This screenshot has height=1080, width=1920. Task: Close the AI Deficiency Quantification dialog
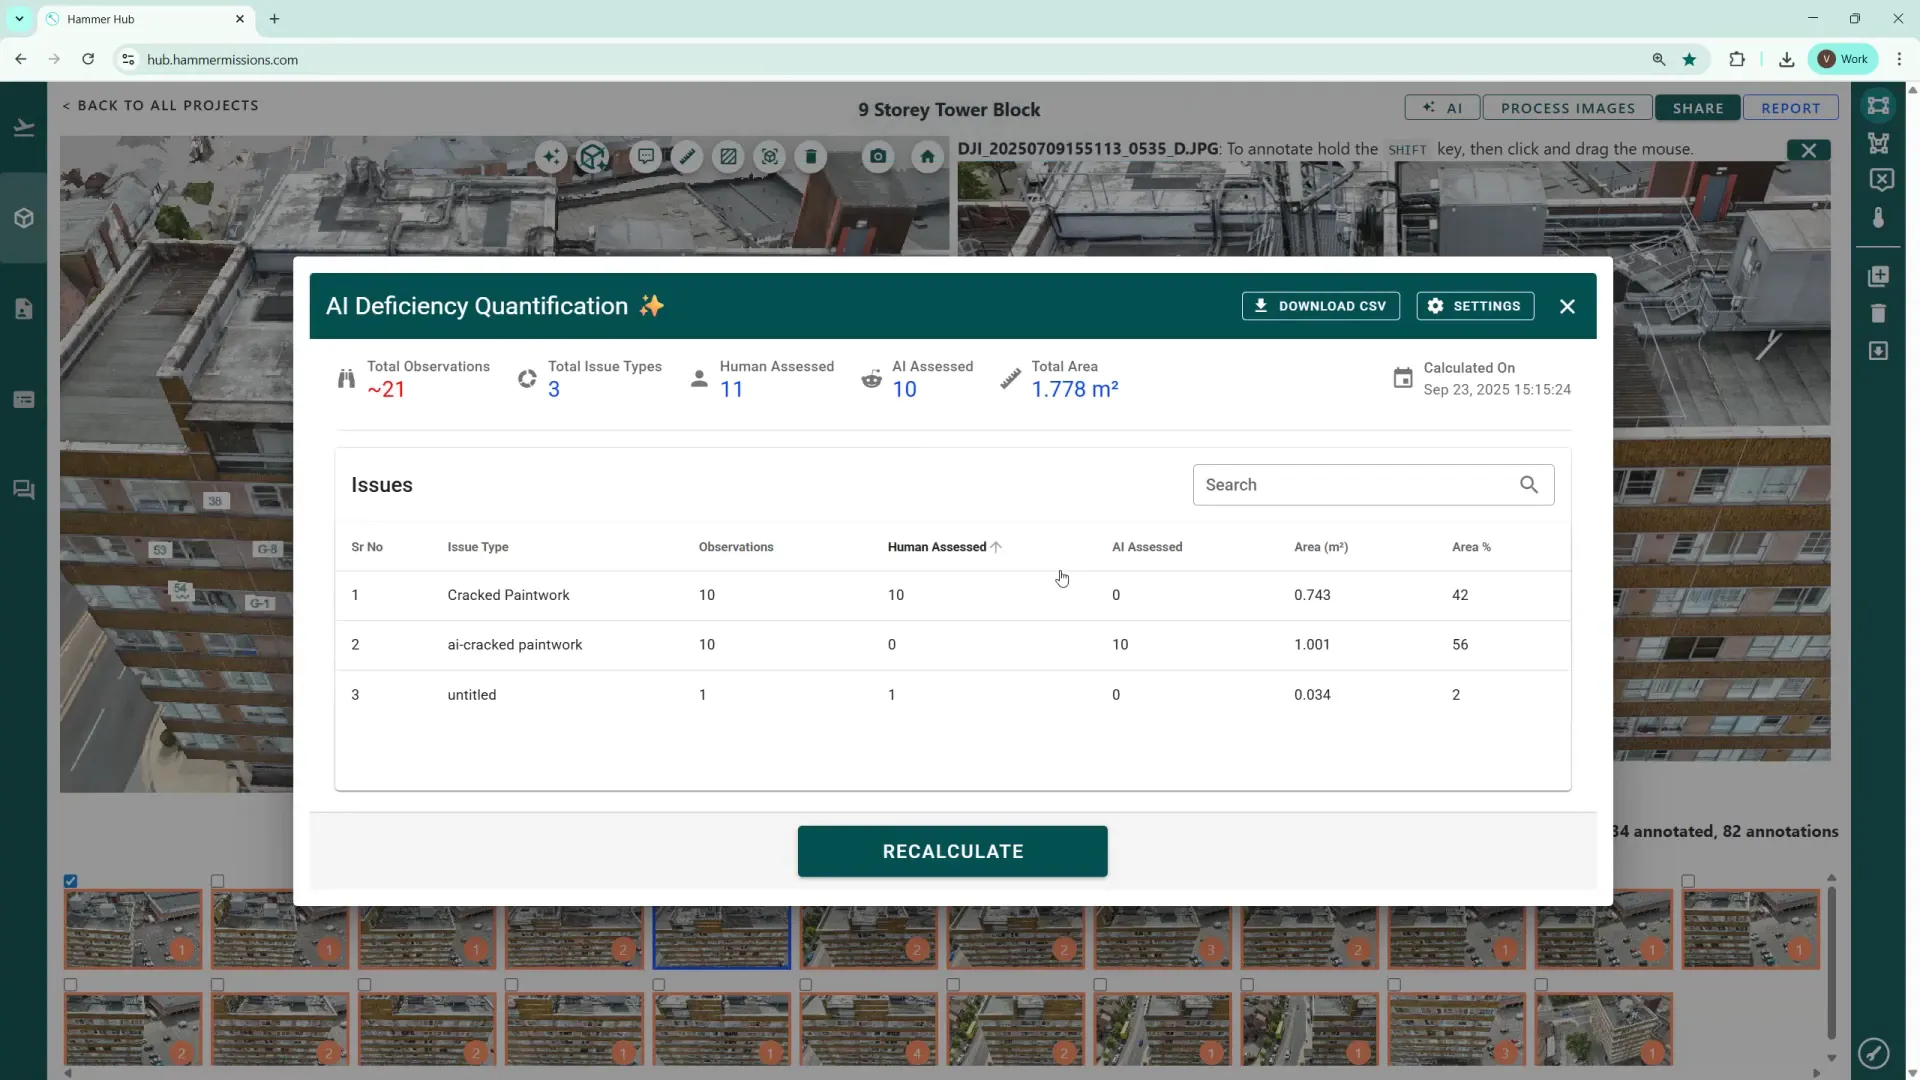[x=1567, y=307]
